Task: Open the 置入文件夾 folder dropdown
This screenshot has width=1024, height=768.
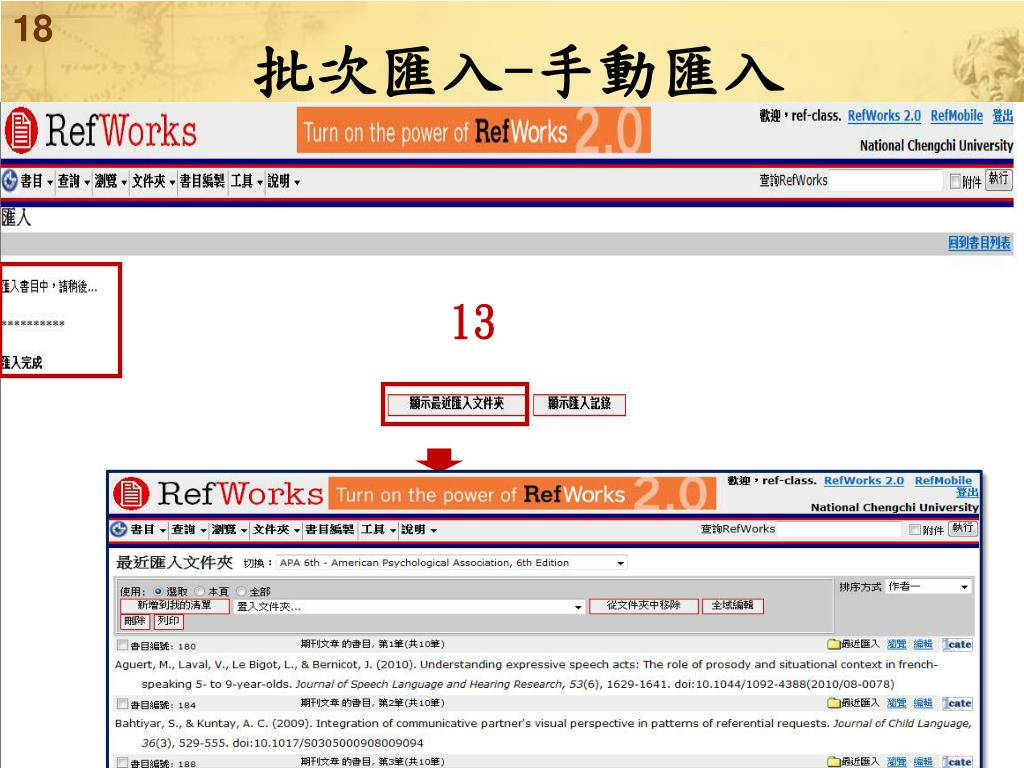Action: coord(409,607)
